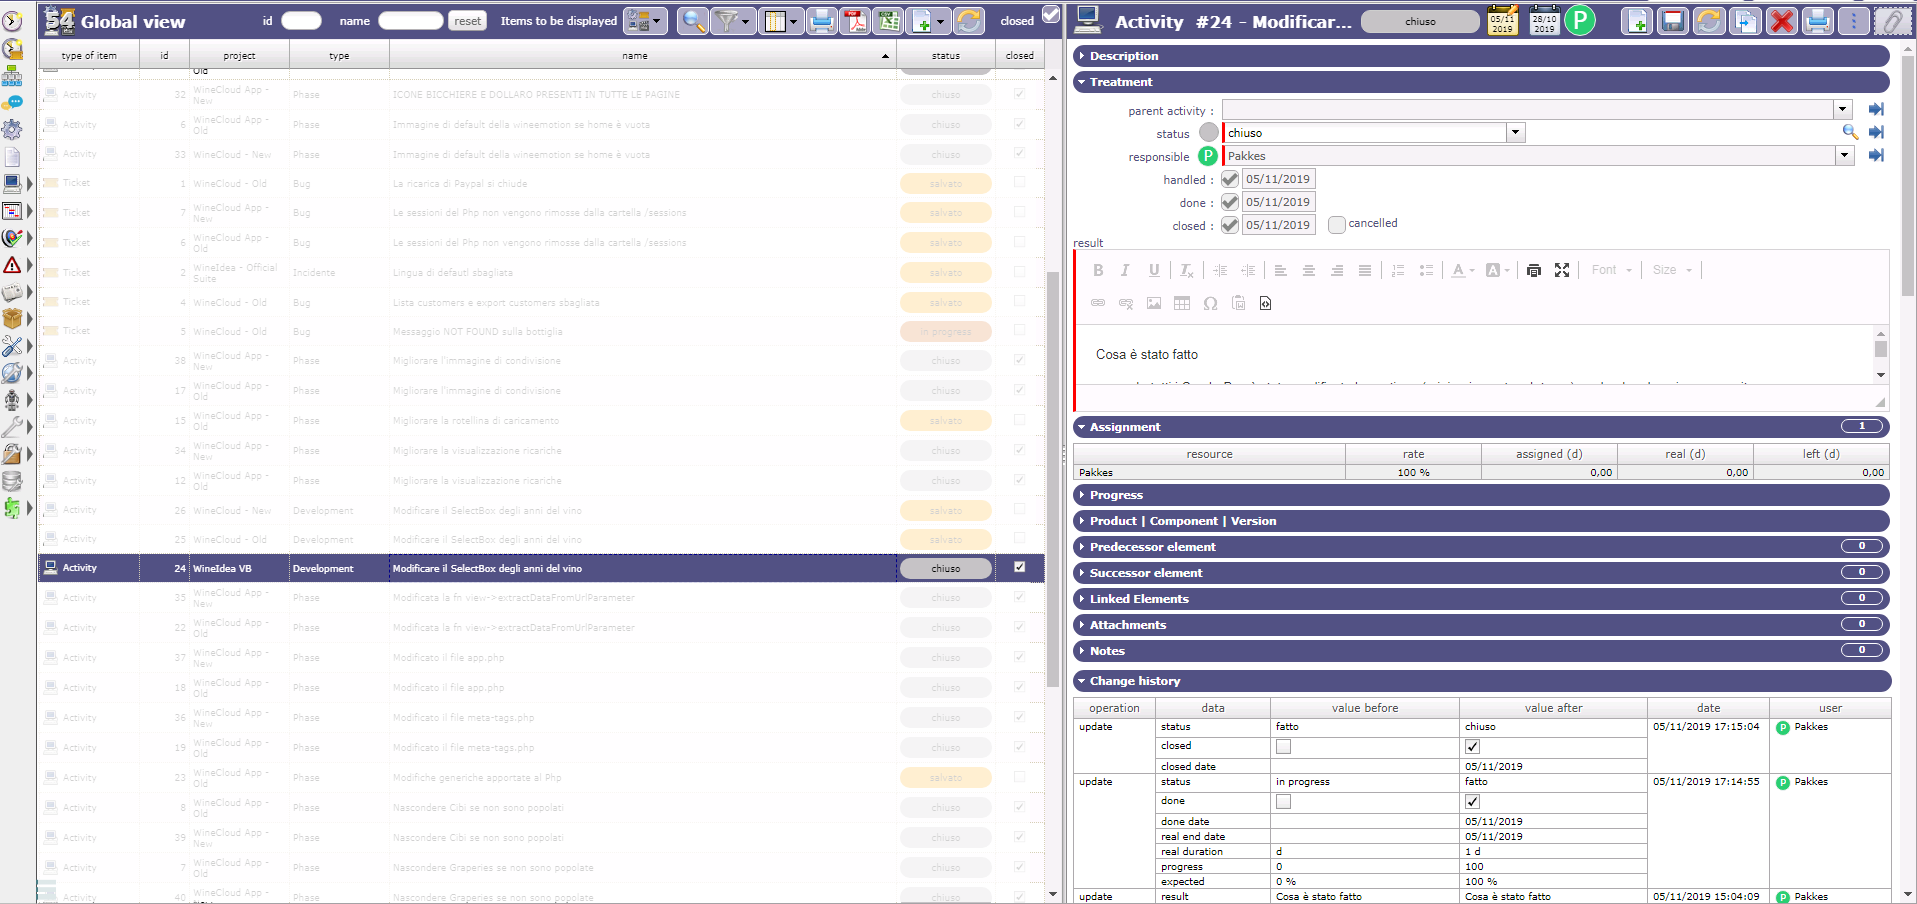Delete the activity with red X icon
Screen dimensions: 1917x904
click(x=1781, y=21)
